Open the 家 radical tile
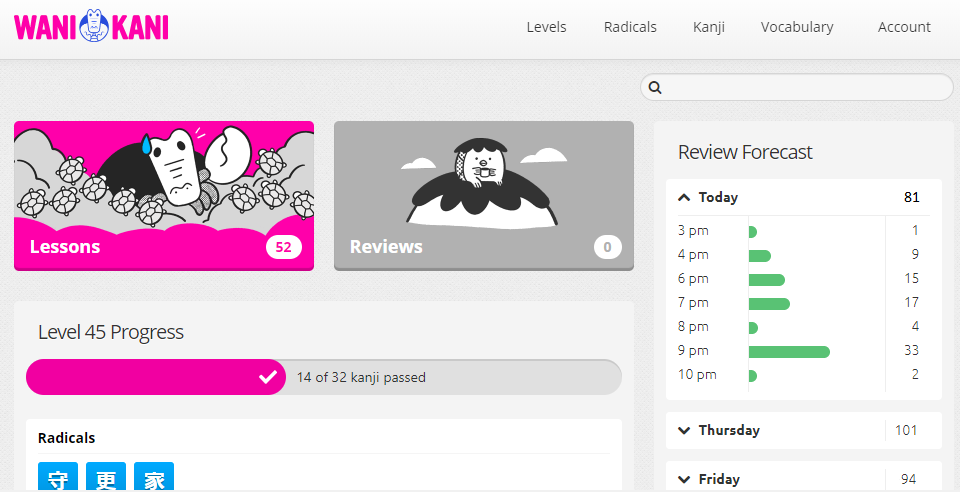The height and width of the screenshot is (492, 960). 154,477
